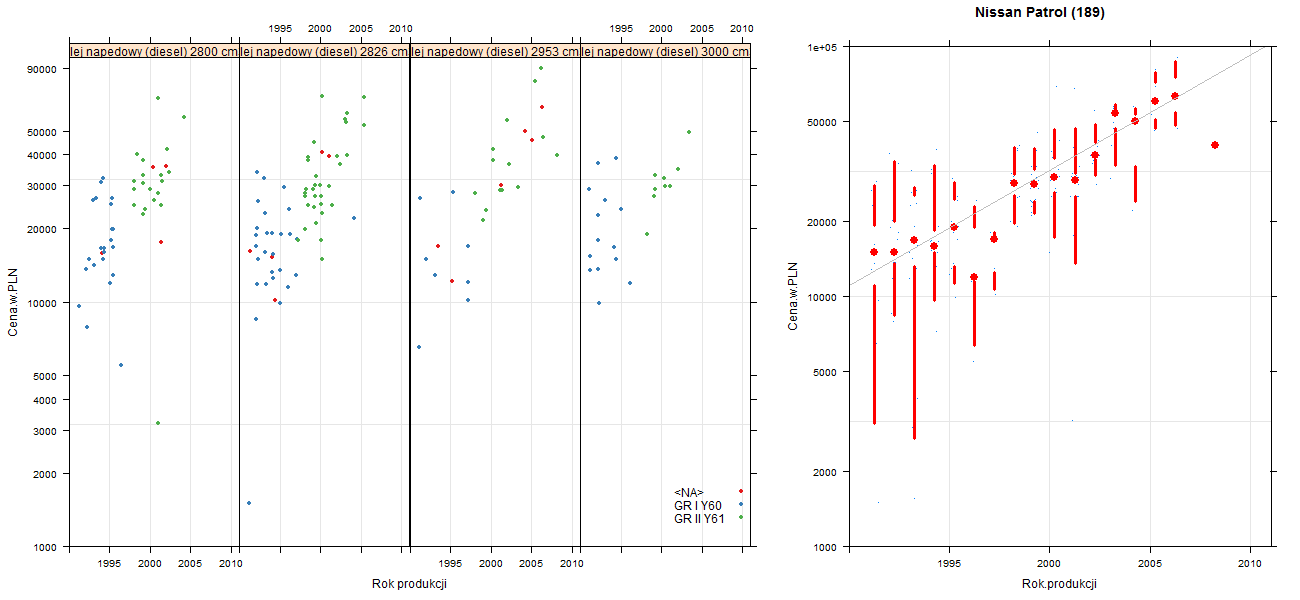The height and width of the screenshot is (600, 1300).
Task: Click the chart title Nissan Patrol (189)
Action: (x=1040, y=13)
